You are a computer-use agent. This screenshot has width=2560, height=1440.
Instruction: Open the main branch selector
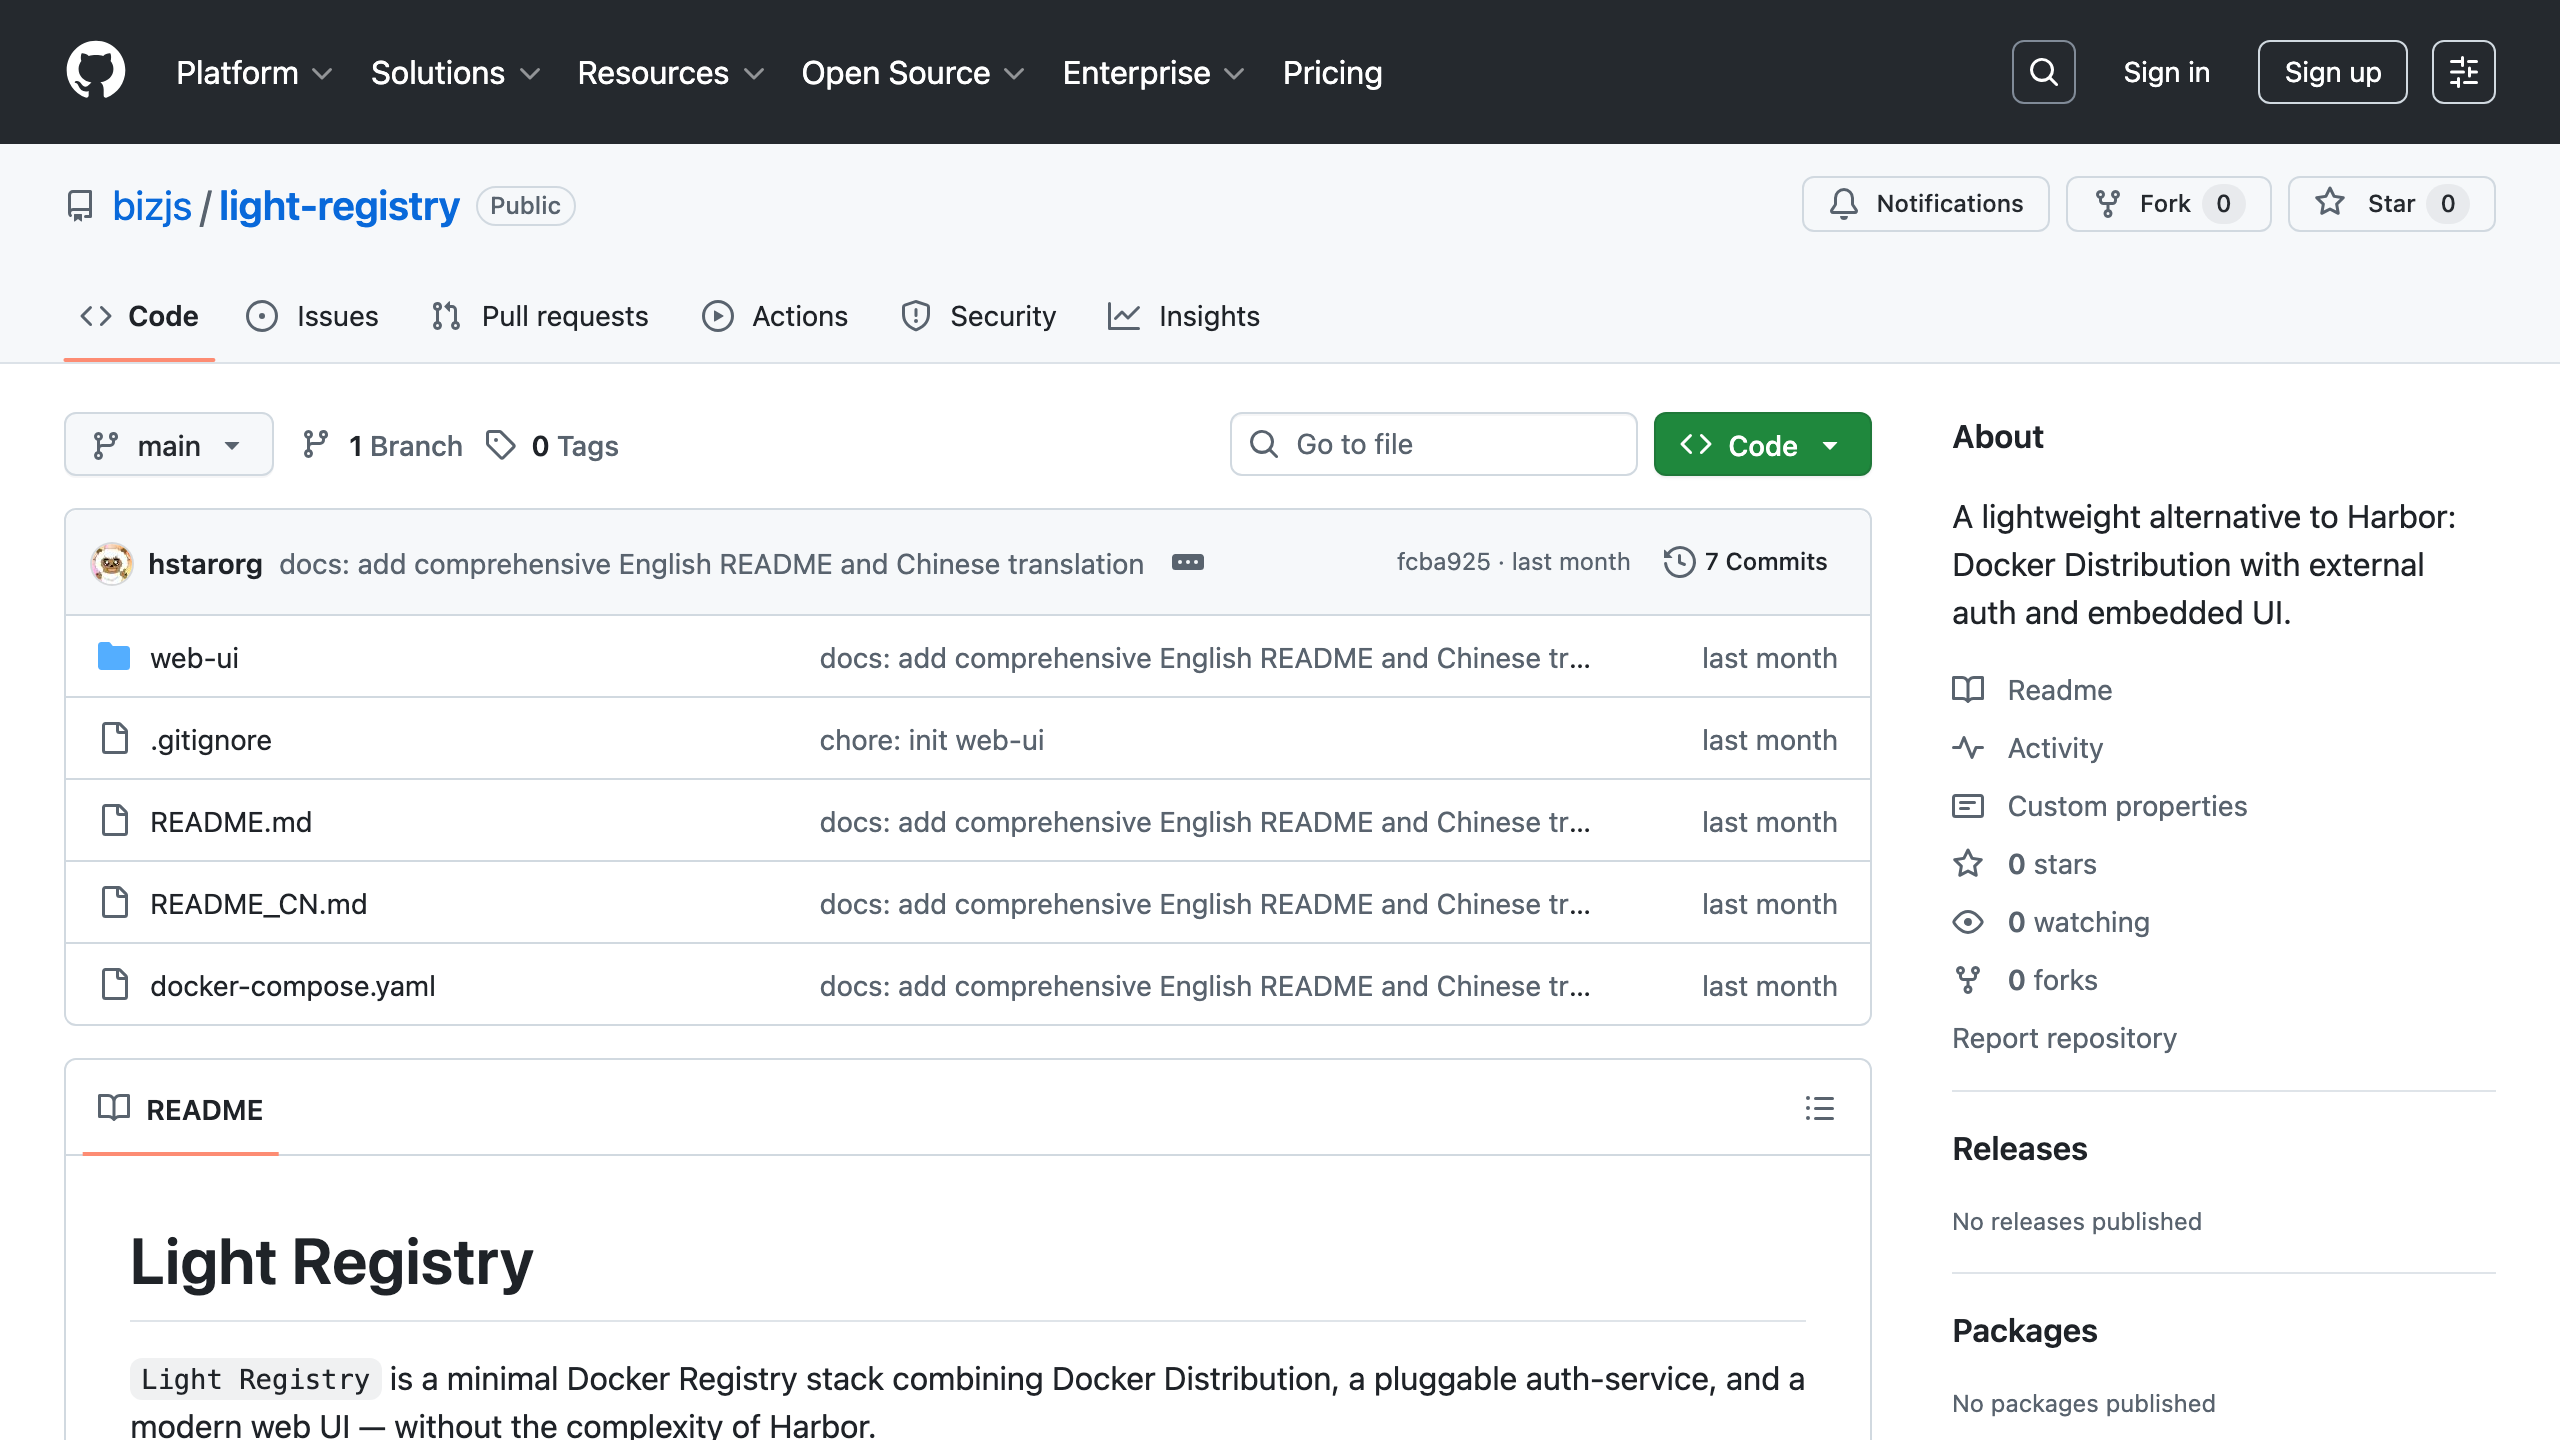click(168, 444)
